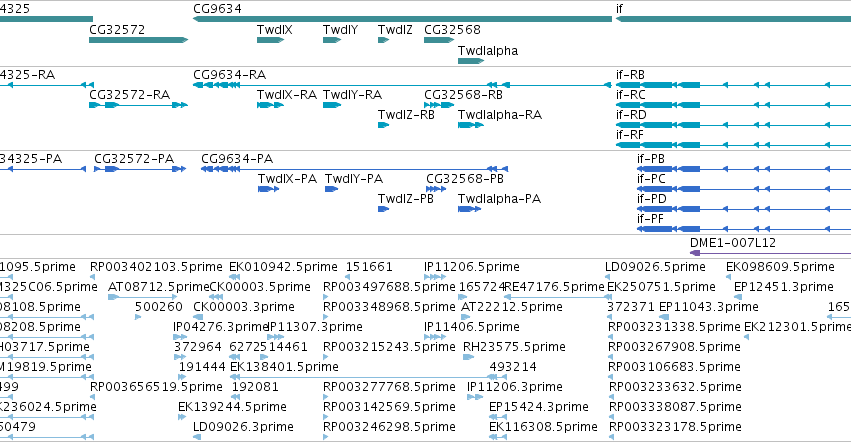The image size is (851, 442).
Task: Open EST CK00003.5prime
Action: 260,287
